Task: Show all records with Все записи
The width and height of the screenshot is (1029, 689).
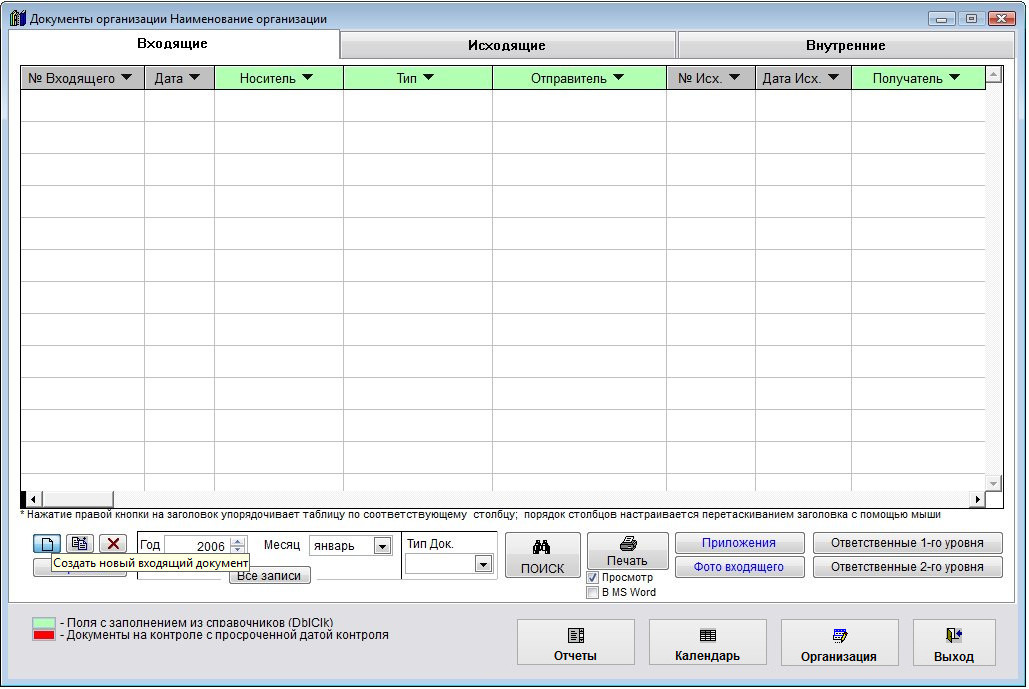Action: pyautogui.click(x=269, y=575)
